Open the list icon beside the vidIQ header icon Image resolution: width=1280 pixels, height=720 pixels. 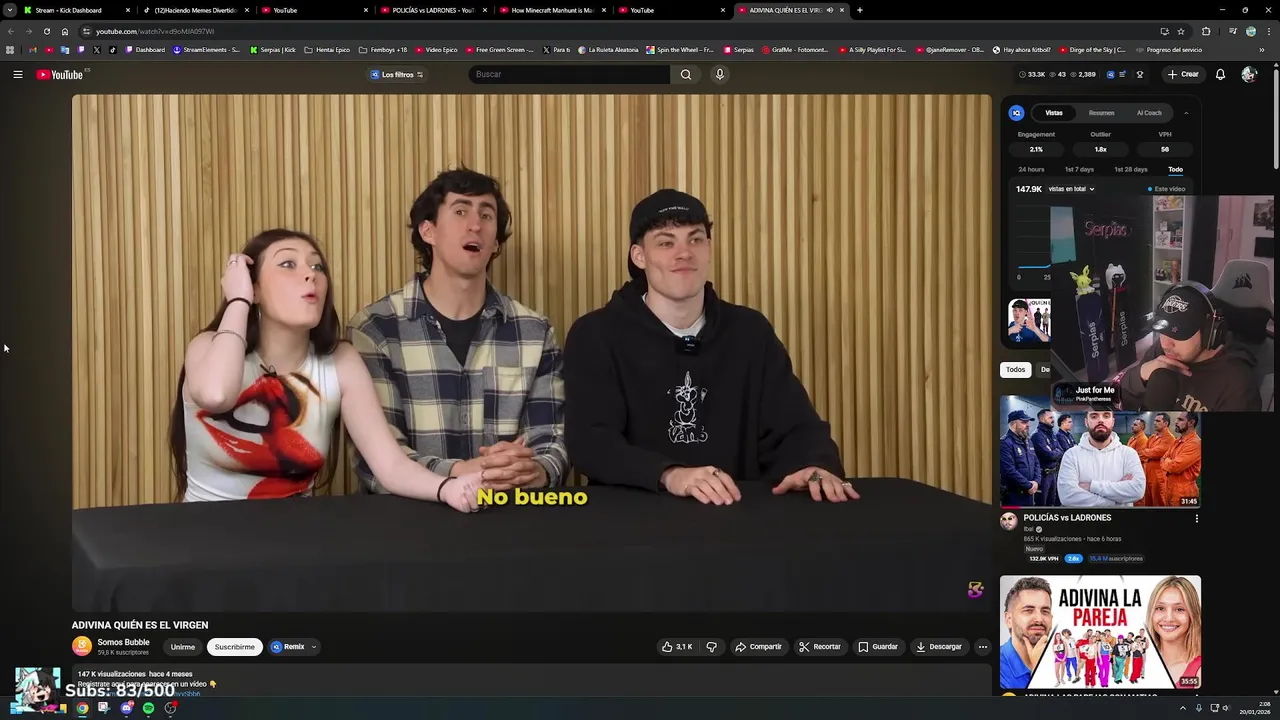coord(1123,74)
